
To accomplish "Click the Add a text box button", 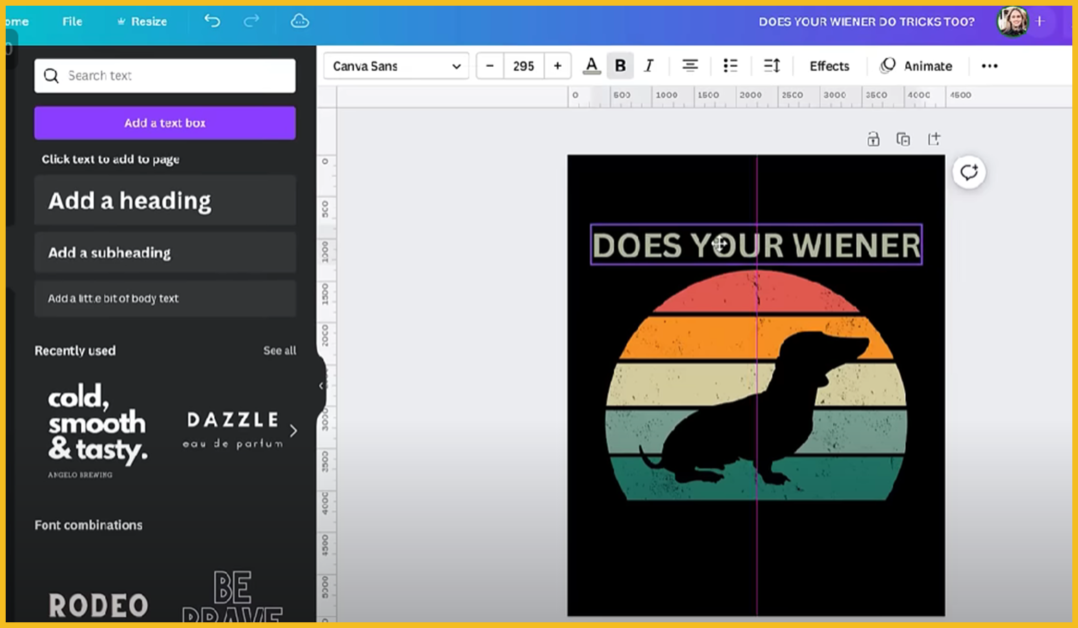I will [x=165, y=123].
